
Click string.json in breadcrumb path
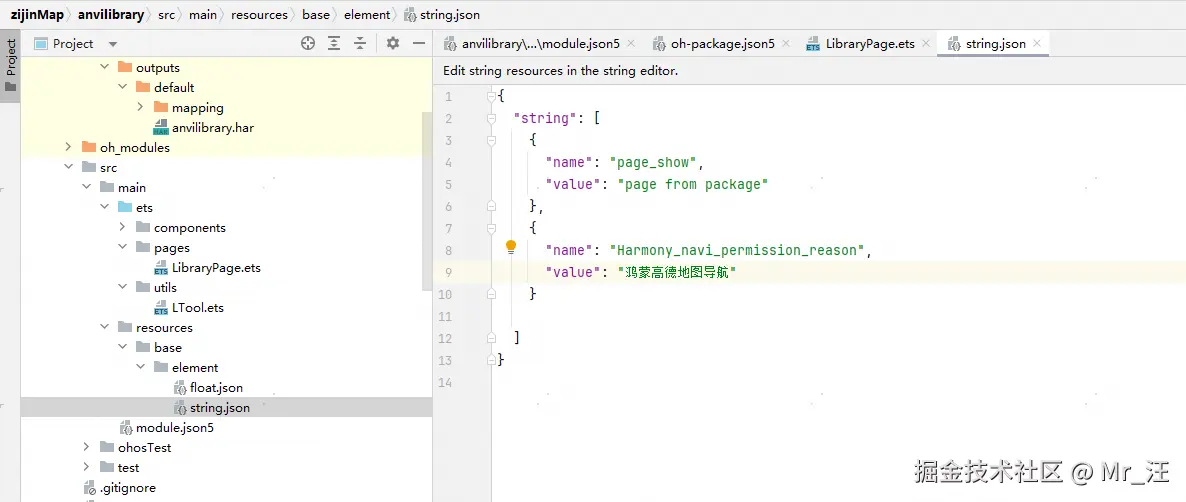(x=442, y=14)
